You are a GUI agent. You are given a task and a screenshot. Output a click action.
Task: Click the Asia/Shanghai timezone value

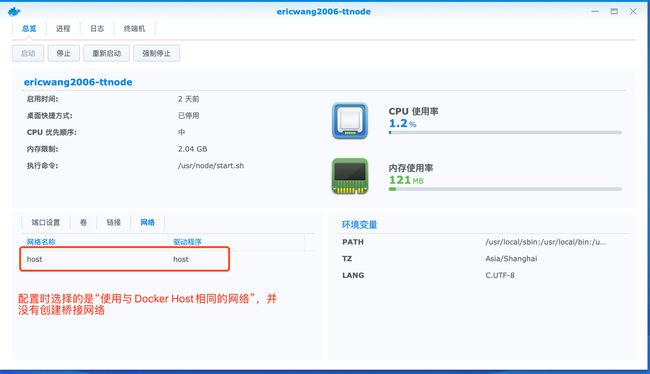pos(511,259)
